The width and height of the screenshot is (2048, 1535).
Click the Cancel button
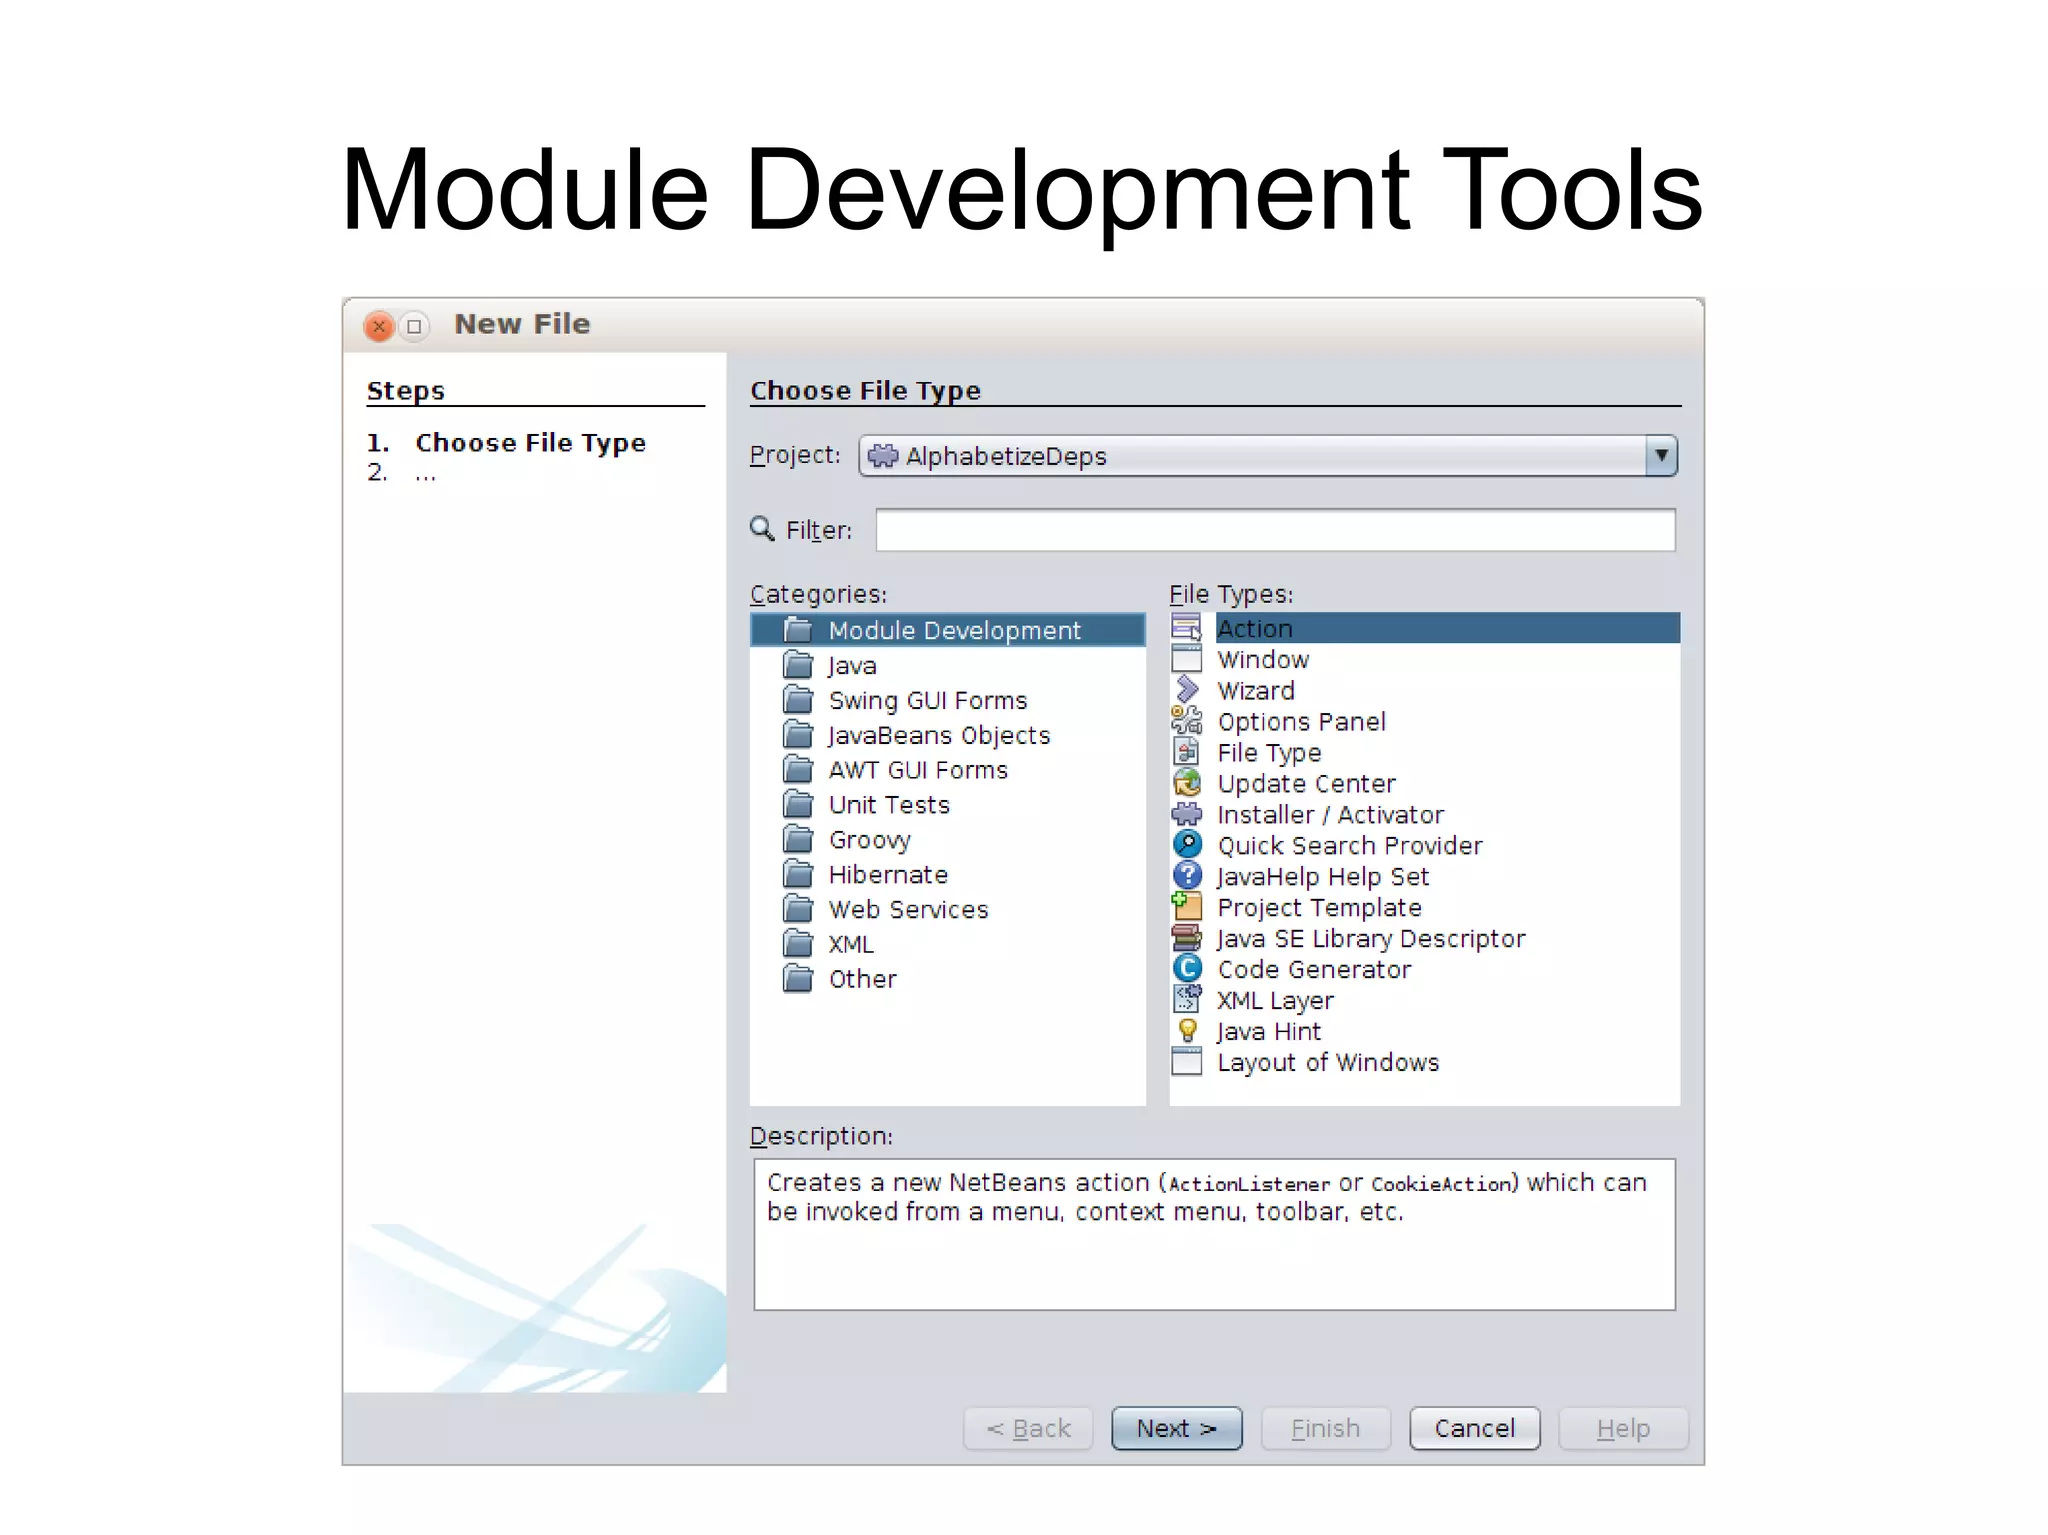point(1474,1428)
